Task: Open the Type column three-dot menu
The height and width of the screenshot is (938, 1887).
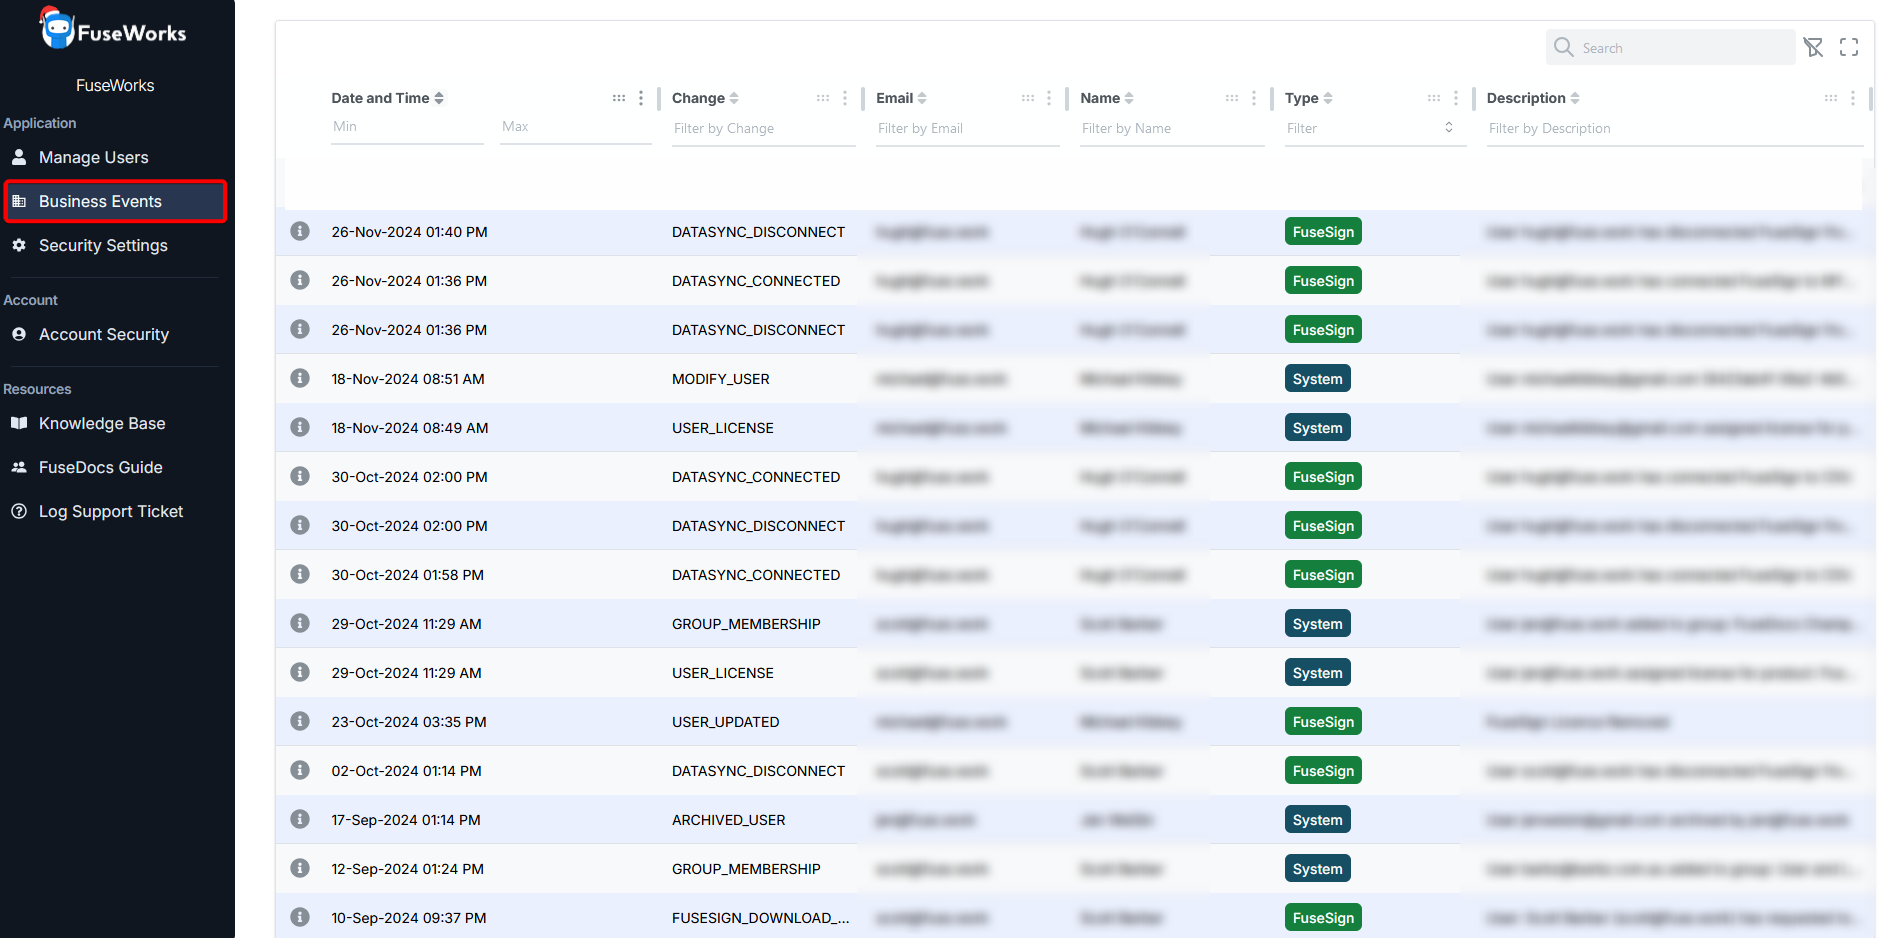Action: [x=1456, y=98]
